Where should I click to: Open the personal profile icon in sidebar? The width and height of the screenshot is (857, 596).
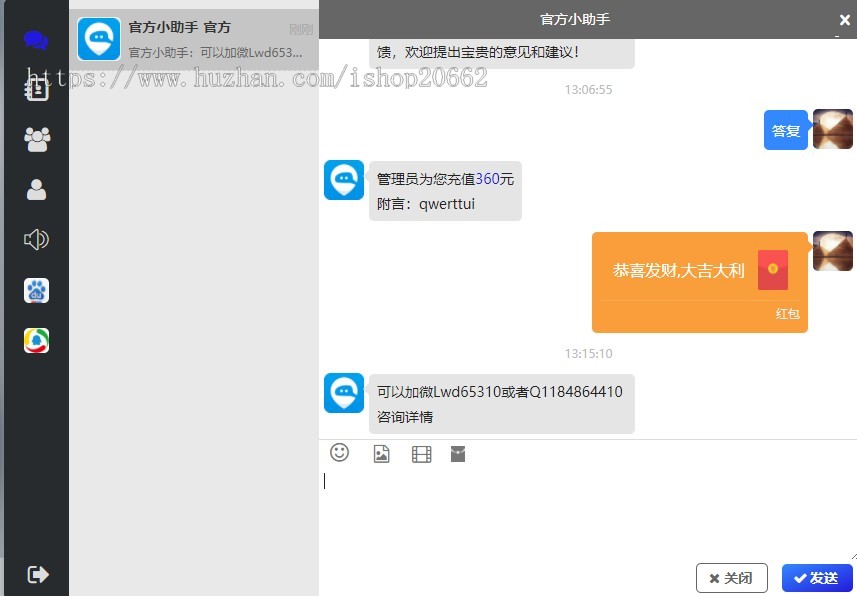(x=36, y=190)
